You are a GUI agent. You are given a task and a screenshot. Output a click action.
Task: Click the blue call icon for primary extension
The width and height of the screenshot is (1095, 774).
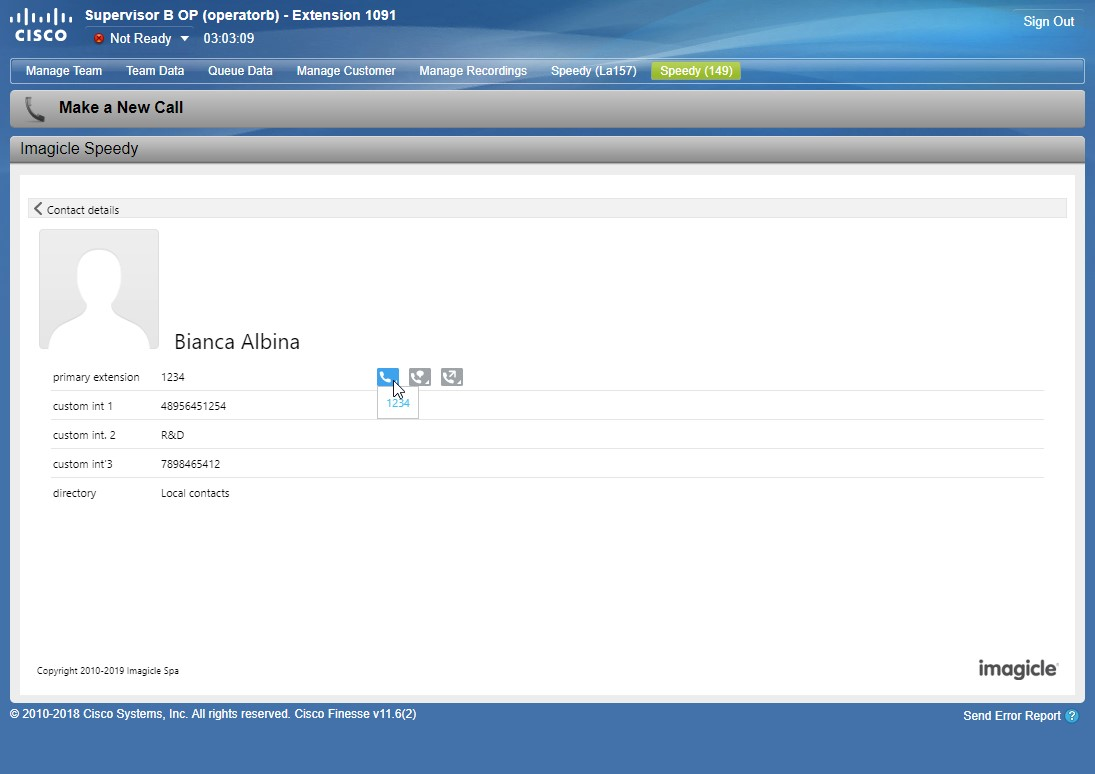coord(387,377)
